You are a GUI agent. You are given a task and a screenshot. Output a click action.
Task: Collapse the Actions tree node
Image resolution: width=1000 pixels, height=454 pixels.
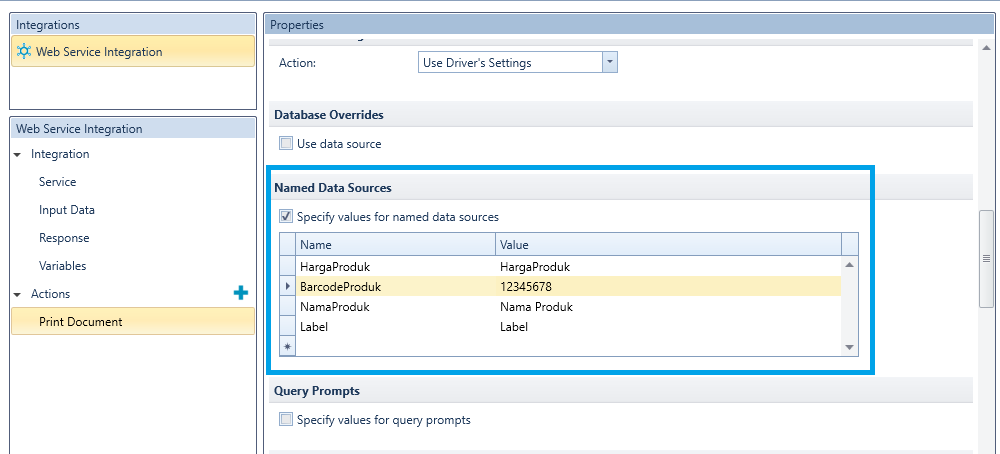pyautogui.click(x=17, y=295)
